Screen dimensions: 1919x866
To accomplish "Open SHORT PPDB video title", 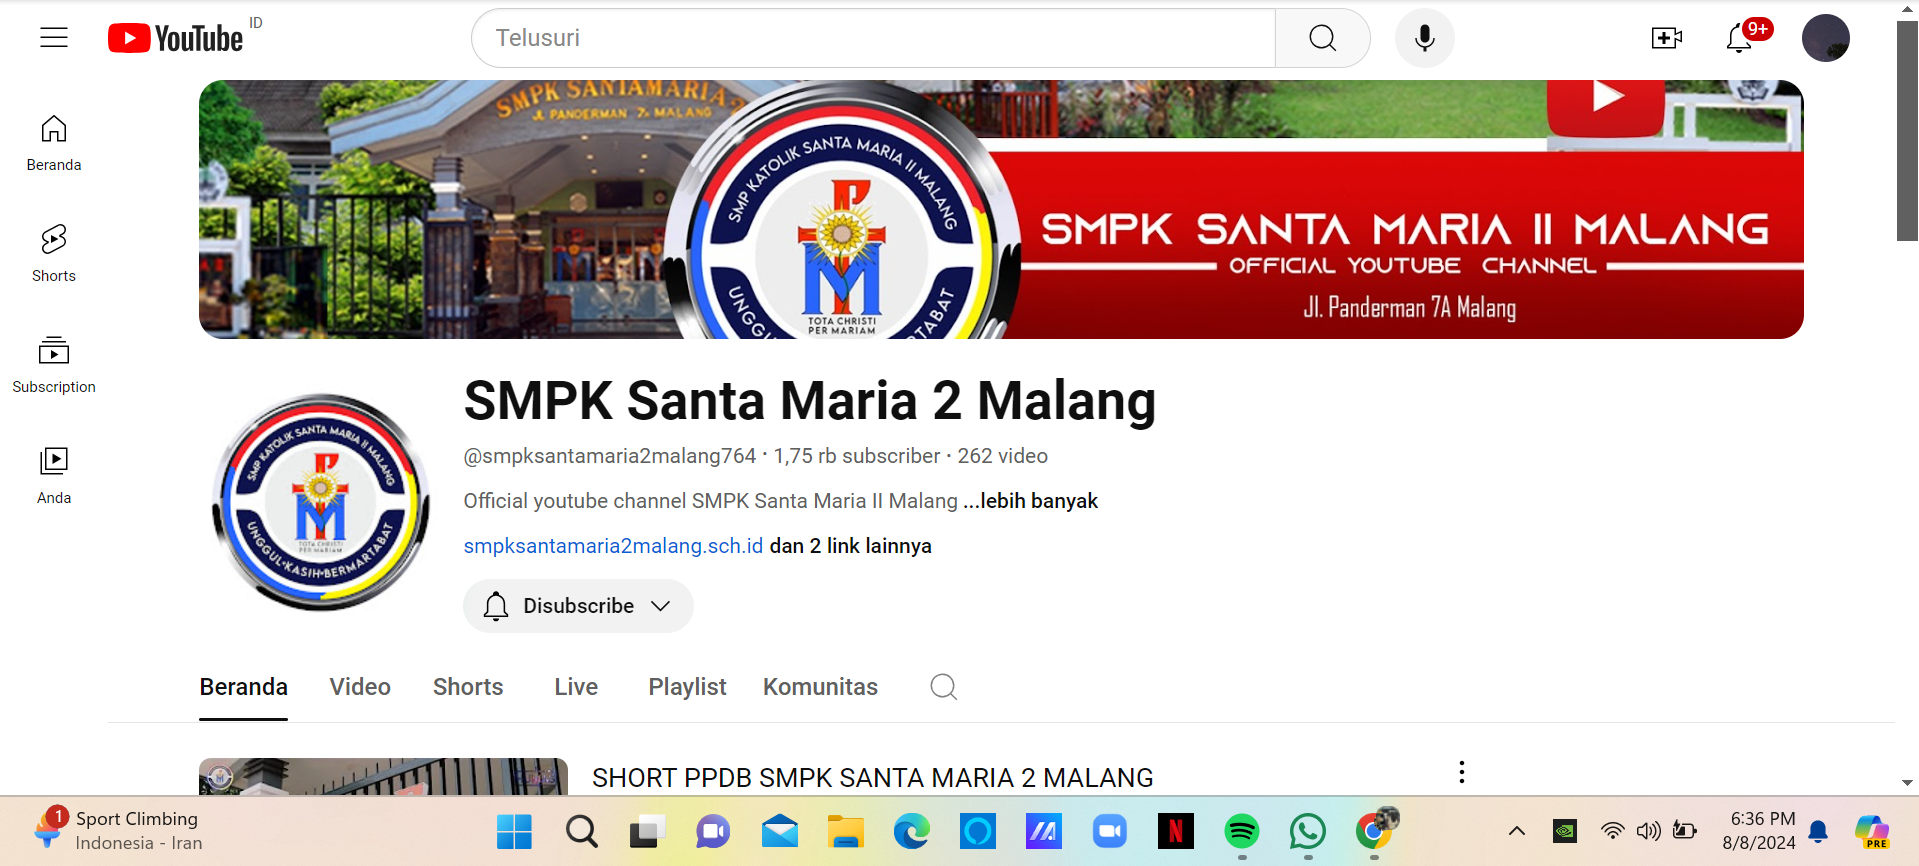I will [x=873, y=778].
